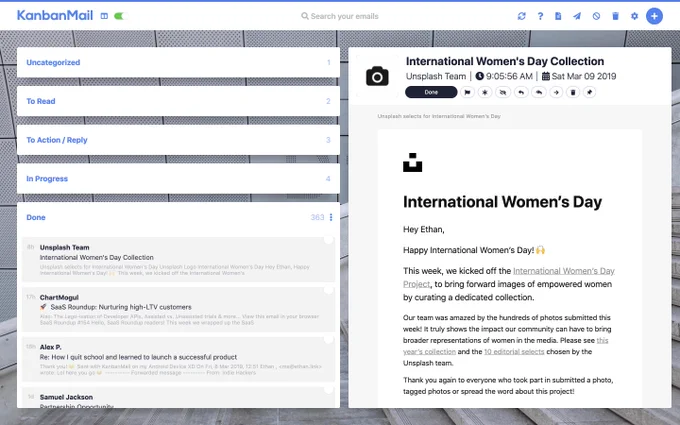Image resolution: width=680 pixels, height=425 pixels.
Task: Pin the open email
Action: coord(589,92)
